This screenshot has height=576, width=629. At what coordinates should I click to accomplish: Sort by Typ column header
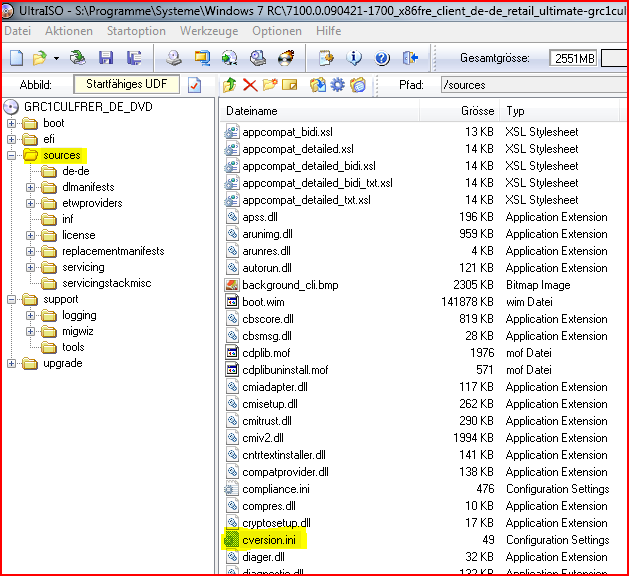pyautogui.click(x=560, y=111)
